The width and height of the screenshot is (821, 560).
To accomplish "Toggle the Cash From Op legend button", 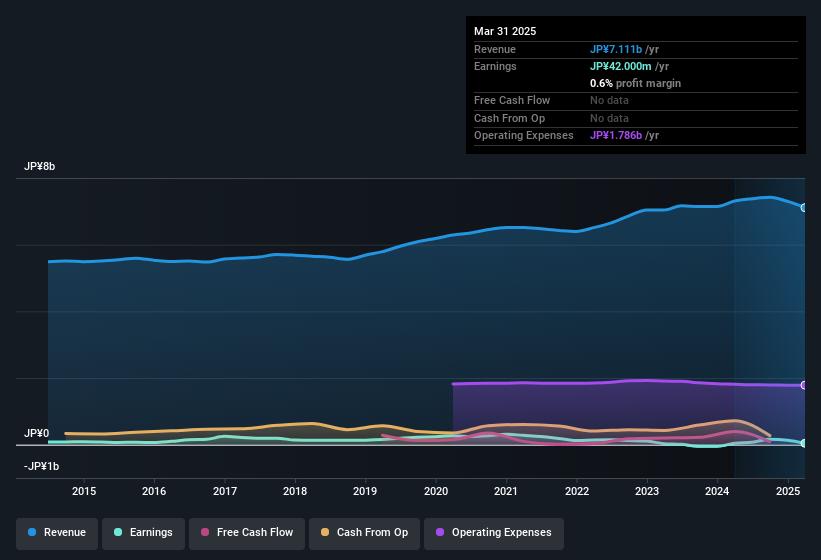I will pyautogui.click(x=364, y=533).
